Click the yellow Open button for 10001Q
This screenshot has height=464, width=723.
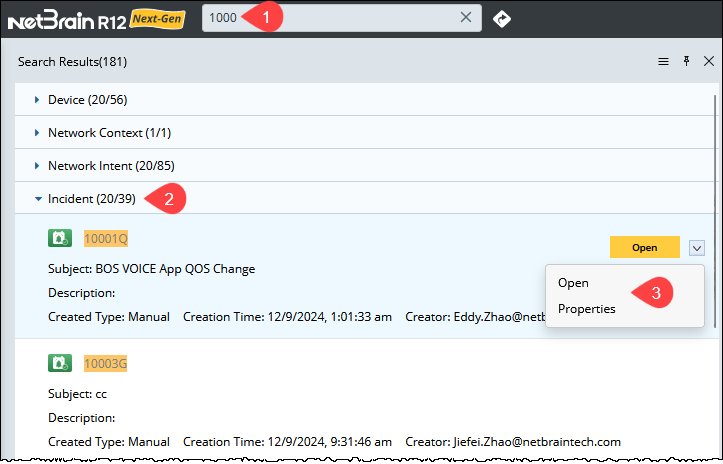(x=645, y=247)
